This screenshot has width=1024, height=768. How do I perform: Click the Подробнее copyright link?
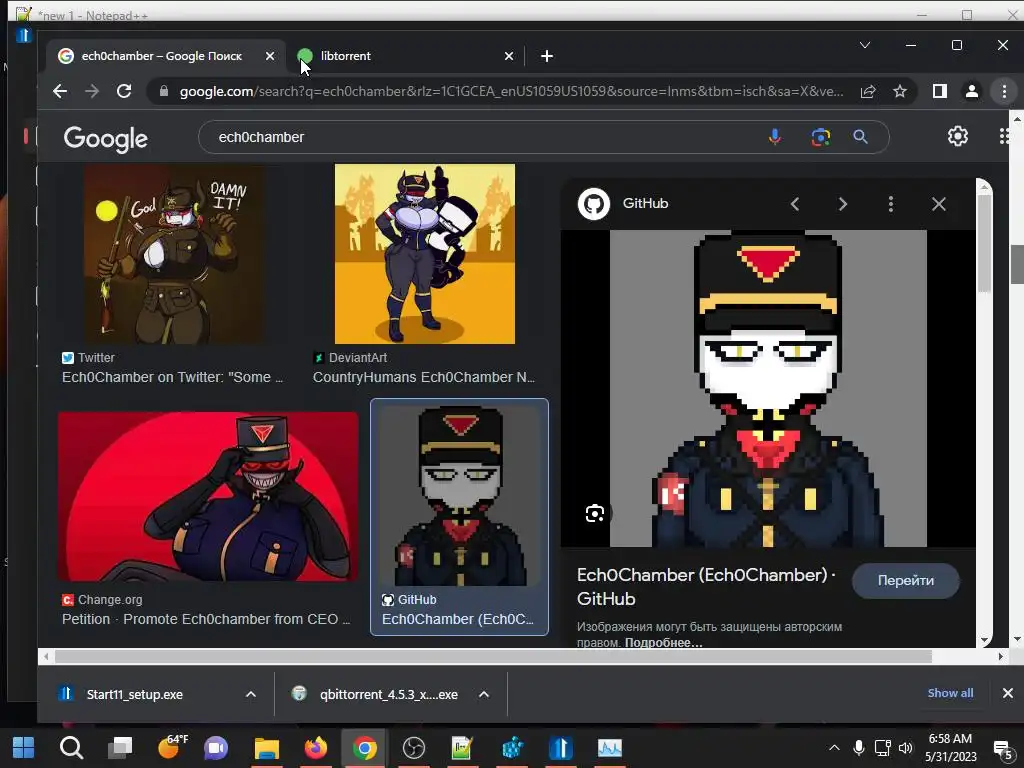(x=664, y=643)
